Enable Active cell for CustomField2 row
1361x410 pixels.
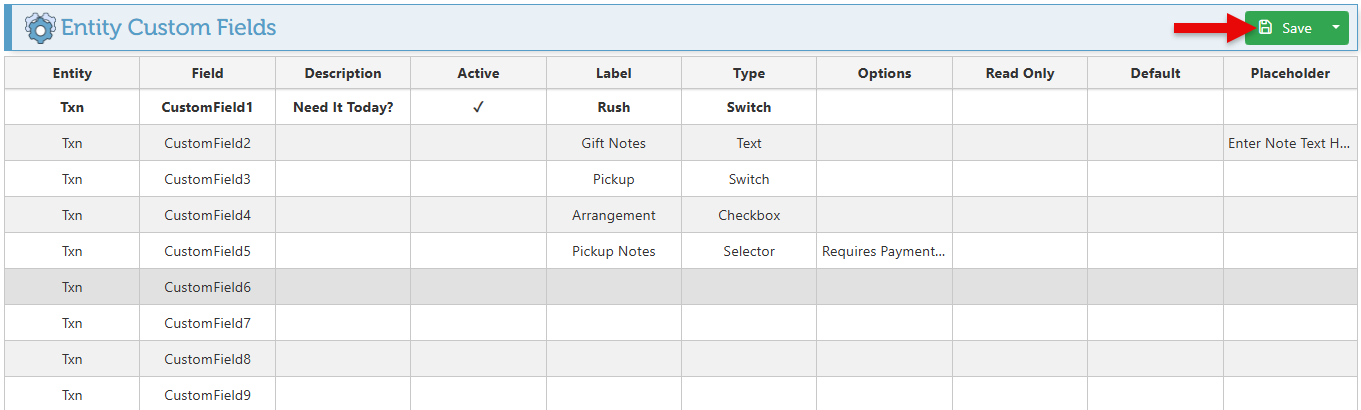click(x=478, y=143)
